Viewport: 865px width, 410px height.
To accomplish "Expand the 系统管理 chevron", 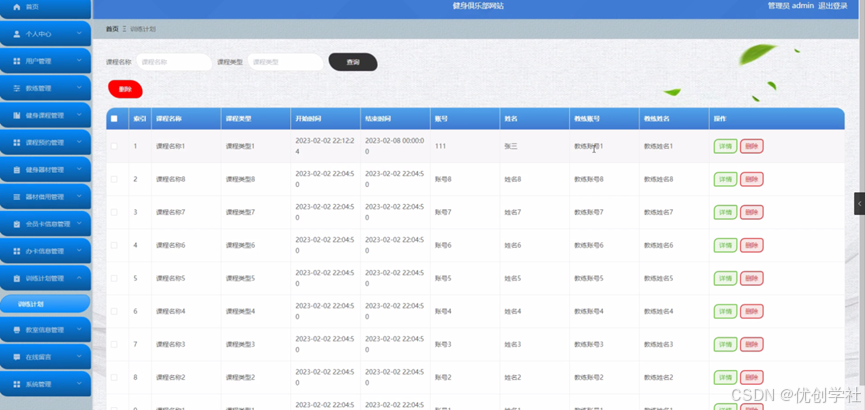I will 79,384.
